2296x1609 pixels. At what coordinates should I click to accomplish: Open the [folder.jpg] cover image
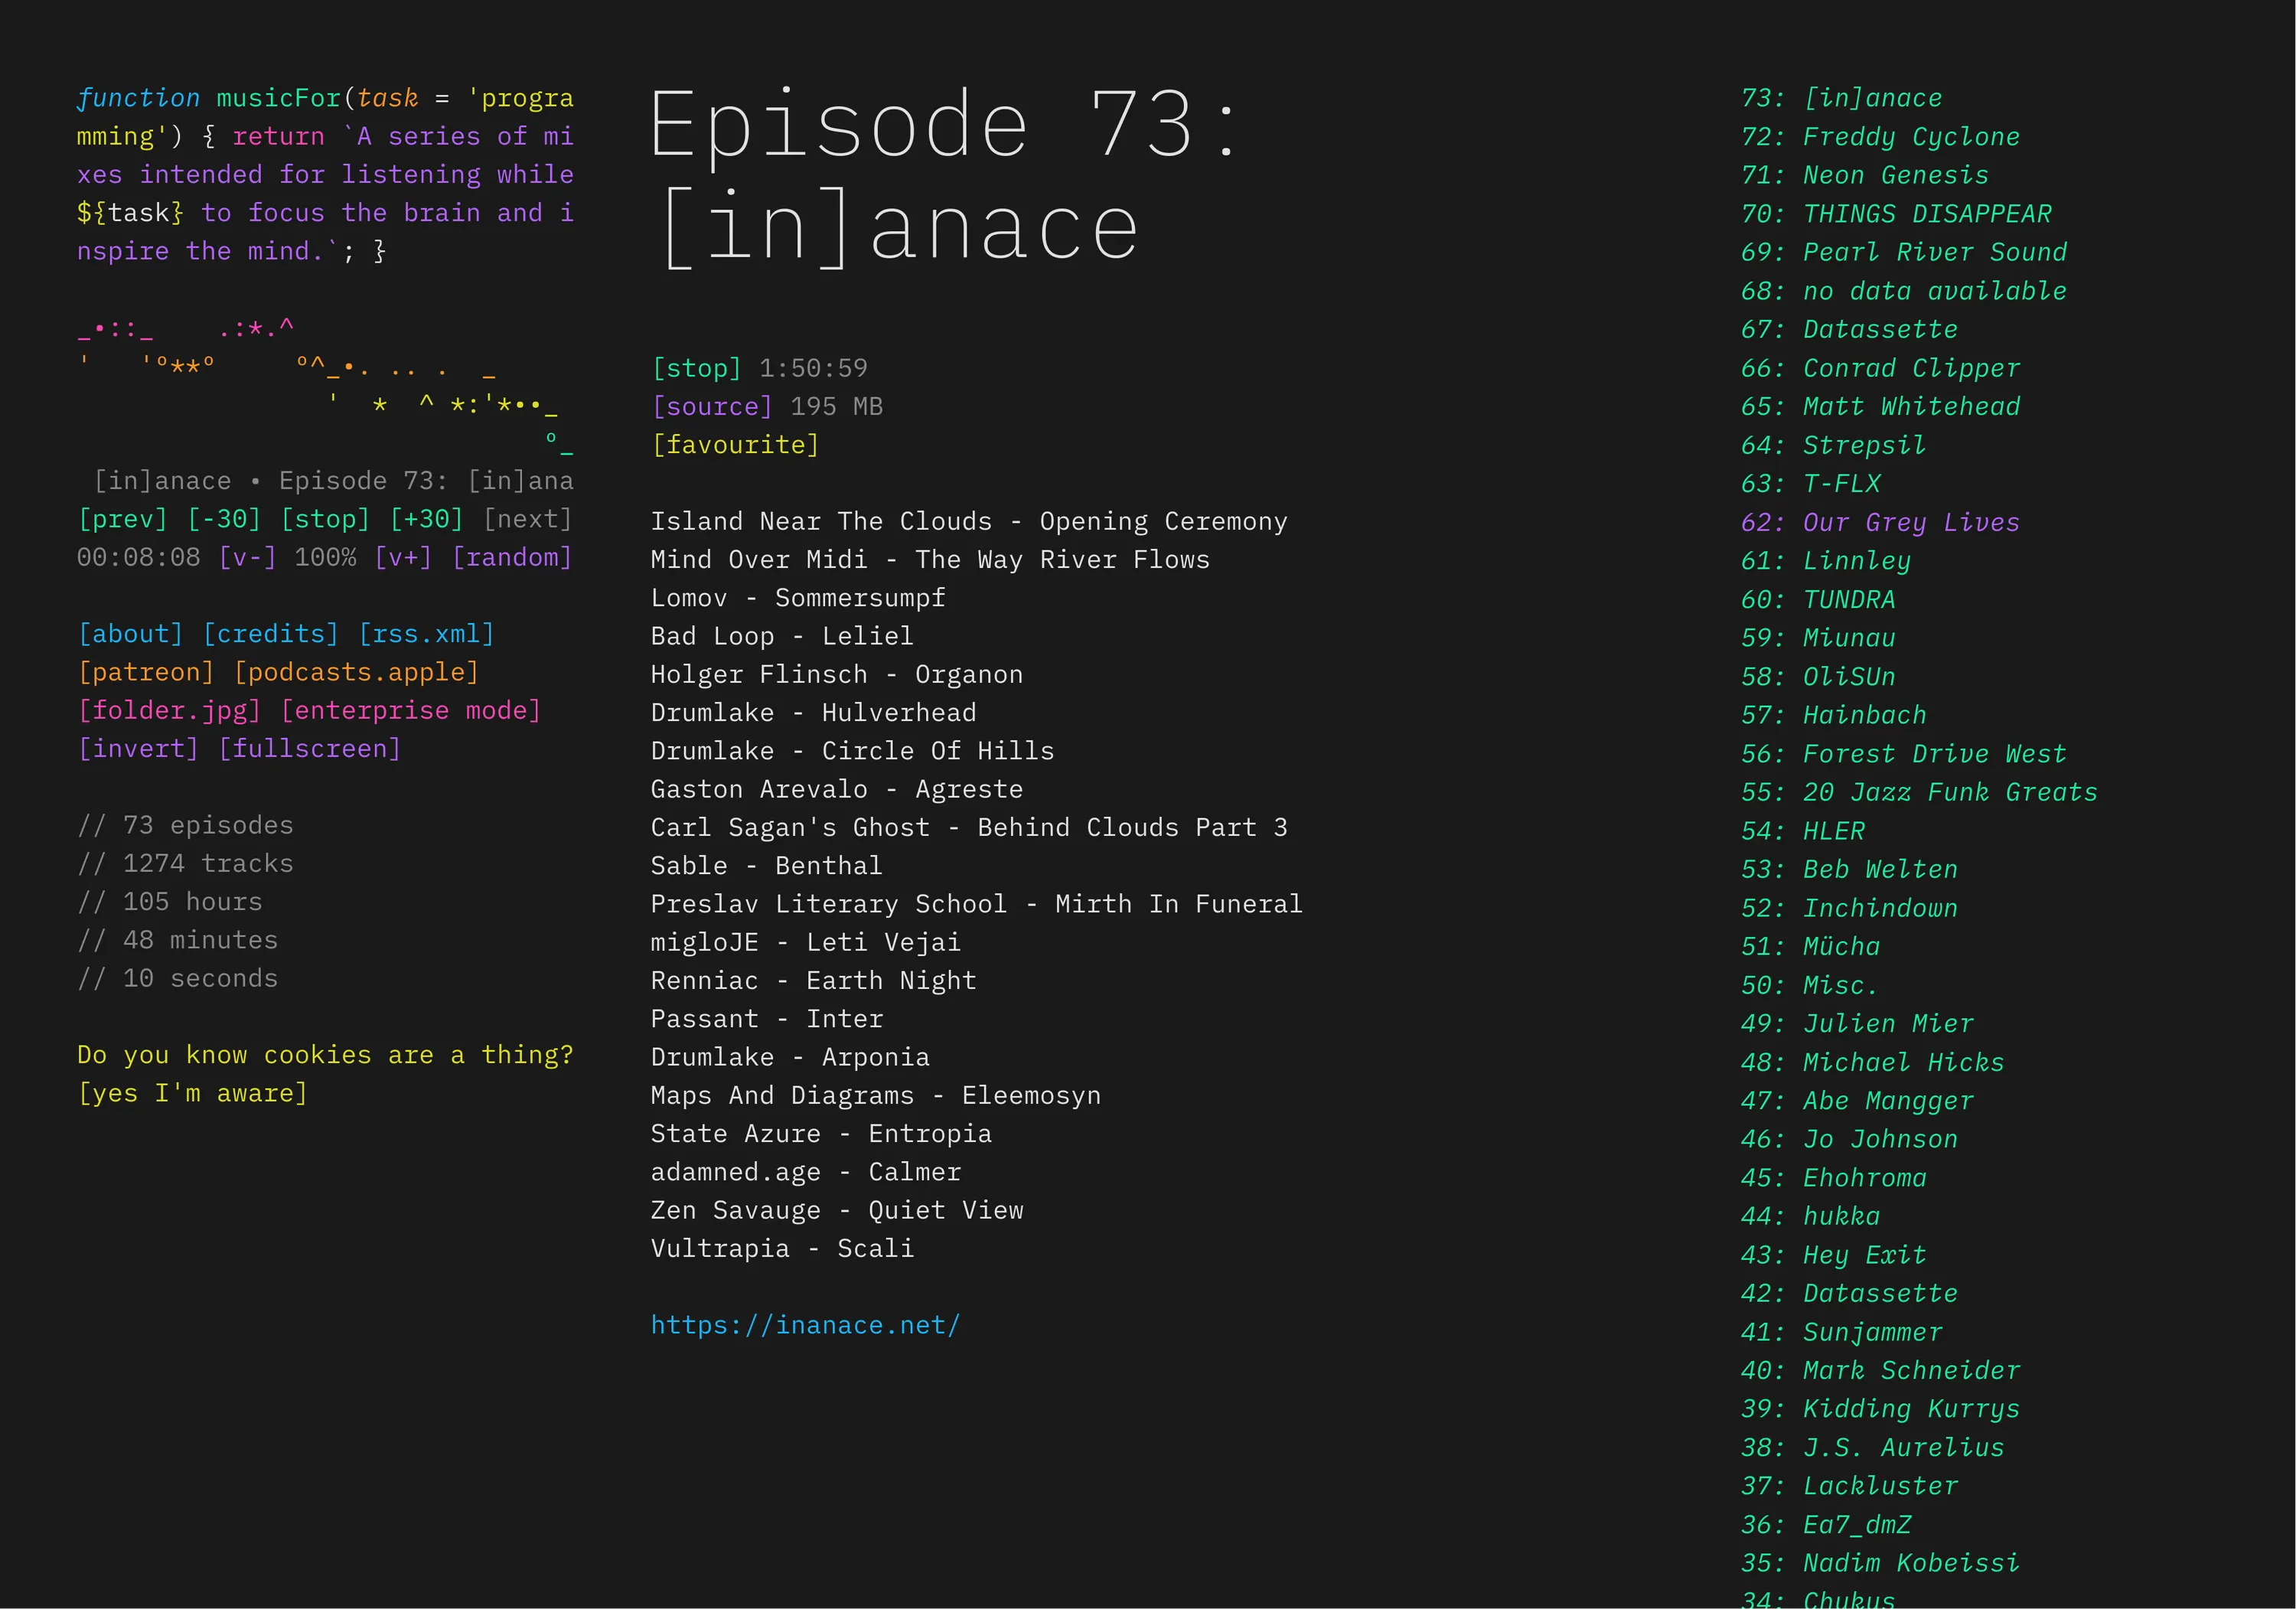click(x=169, y=710)
